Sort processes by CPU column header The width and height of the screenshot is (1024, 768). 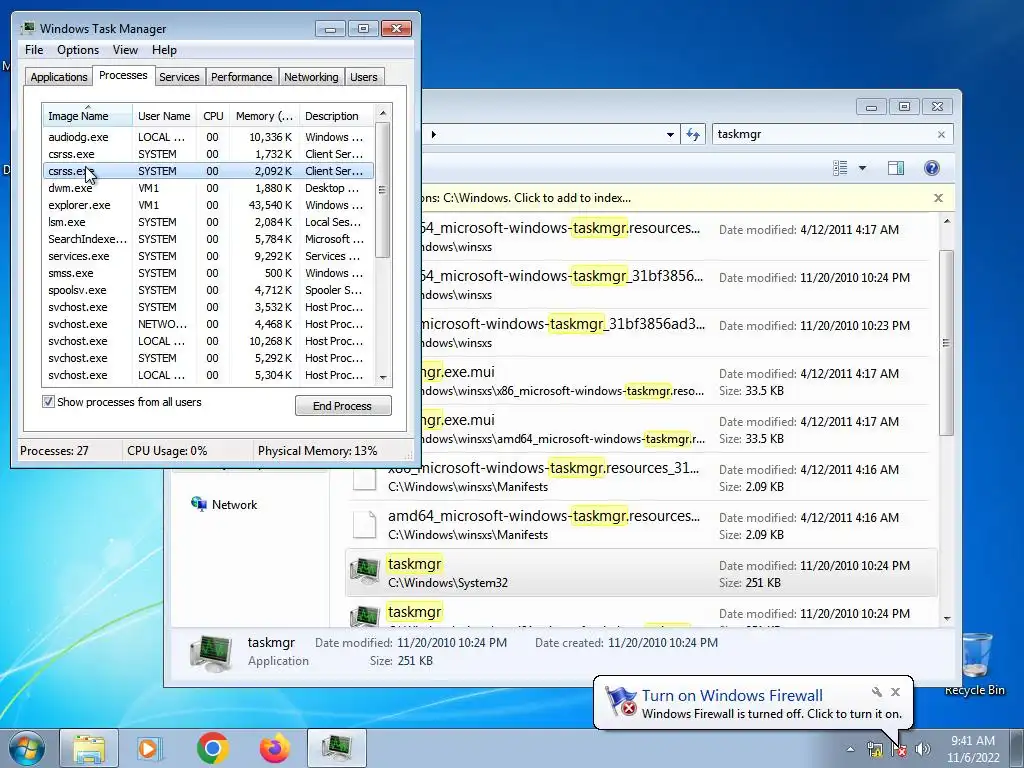tap(213, 116)
